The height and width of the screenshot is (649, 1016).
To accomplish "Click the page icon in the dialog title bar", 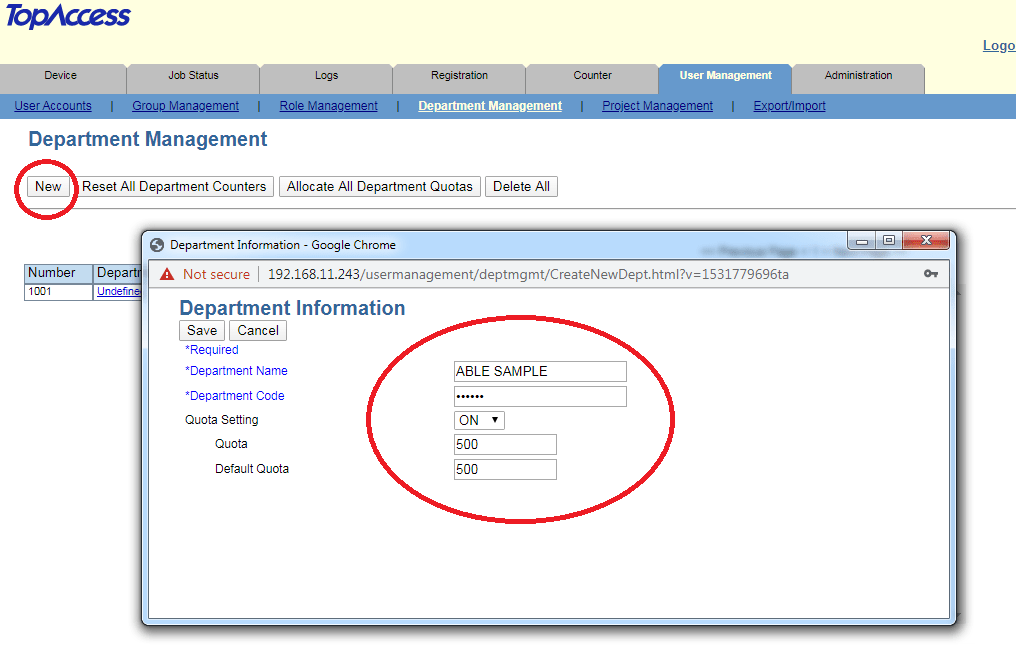I will click(157, 244).
